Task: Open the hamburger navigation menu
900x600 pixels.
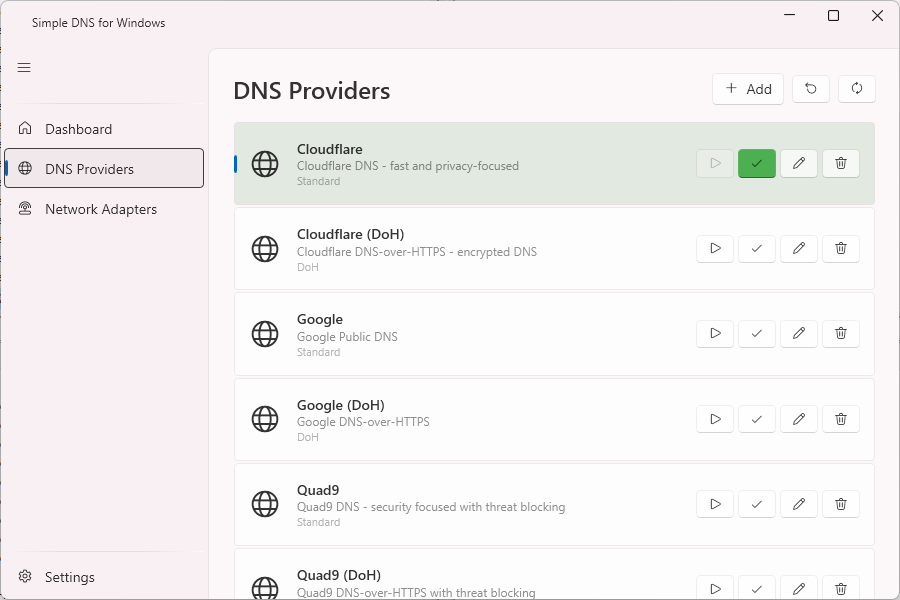Action: point(24,68)
